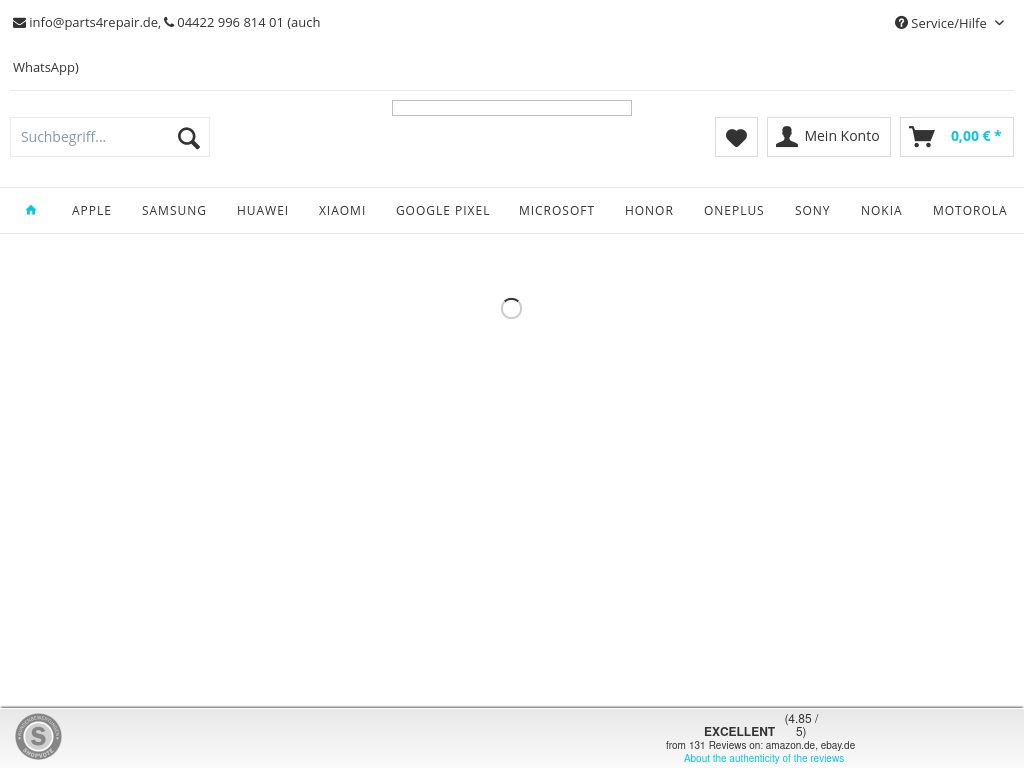Open the Google Pixel category
Viewport: 1024px width, 768px height.
(443, 211)
